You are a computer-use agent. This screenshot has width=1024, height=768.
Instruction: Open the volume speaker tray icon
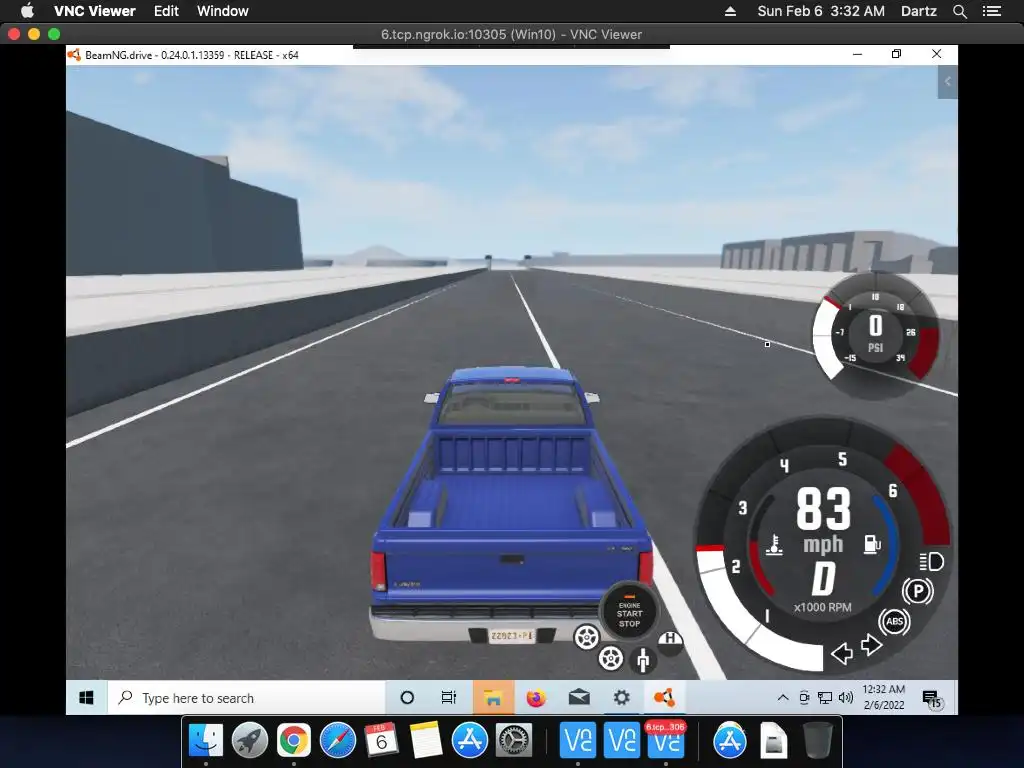pyautogui.click(x=846, y=698)
